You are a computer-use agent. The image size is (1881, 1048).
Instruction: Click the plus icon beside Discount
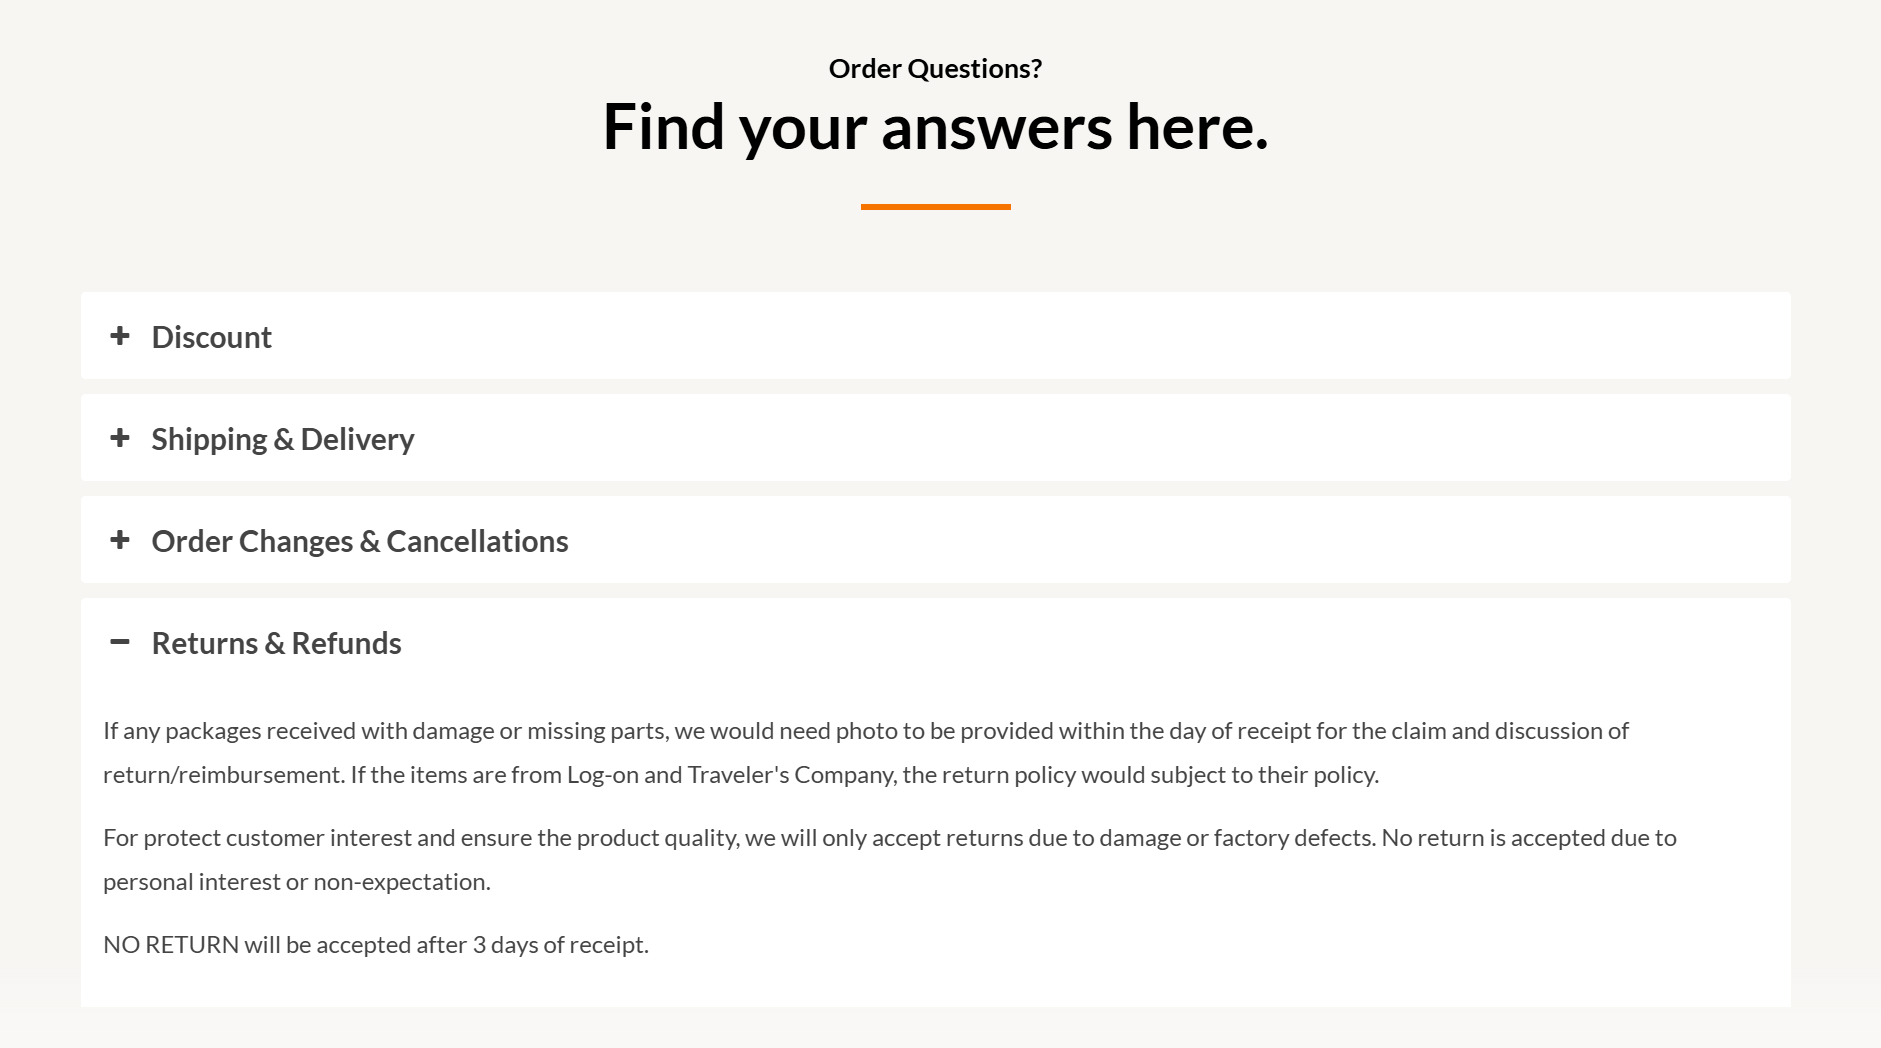(x=120, y=336)
